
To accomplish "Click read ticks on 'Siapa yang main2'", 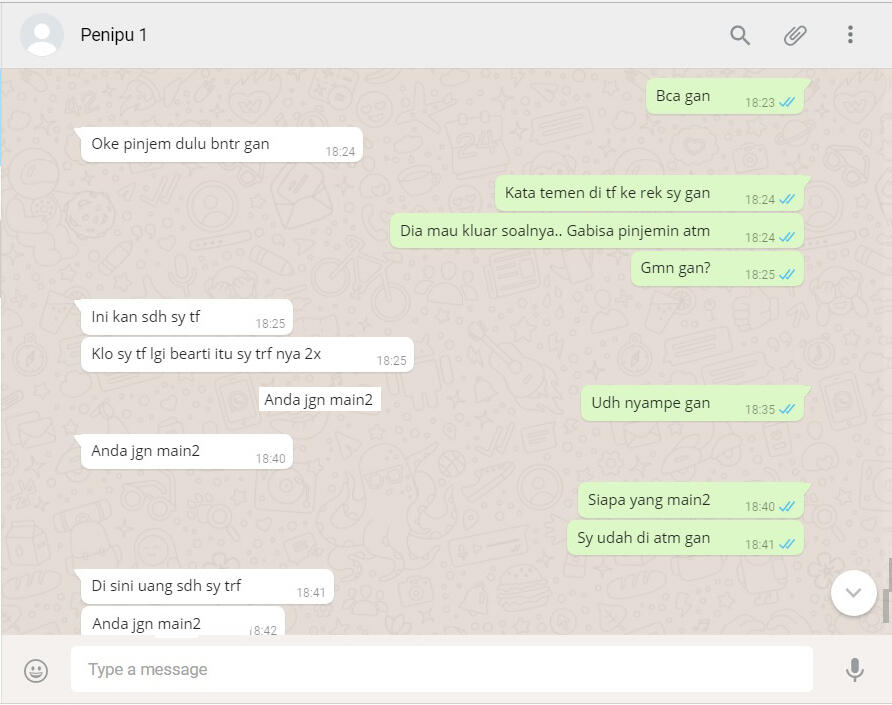I will pyautogui.click(x=787, y=506).
